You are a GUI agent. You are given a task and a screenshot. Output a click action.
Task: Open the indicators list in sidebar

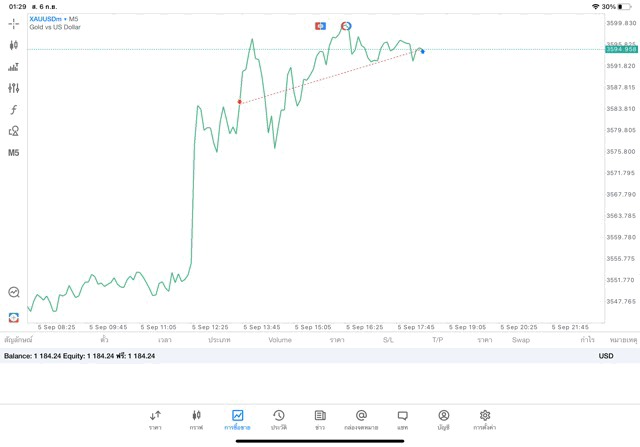point(14,67)
